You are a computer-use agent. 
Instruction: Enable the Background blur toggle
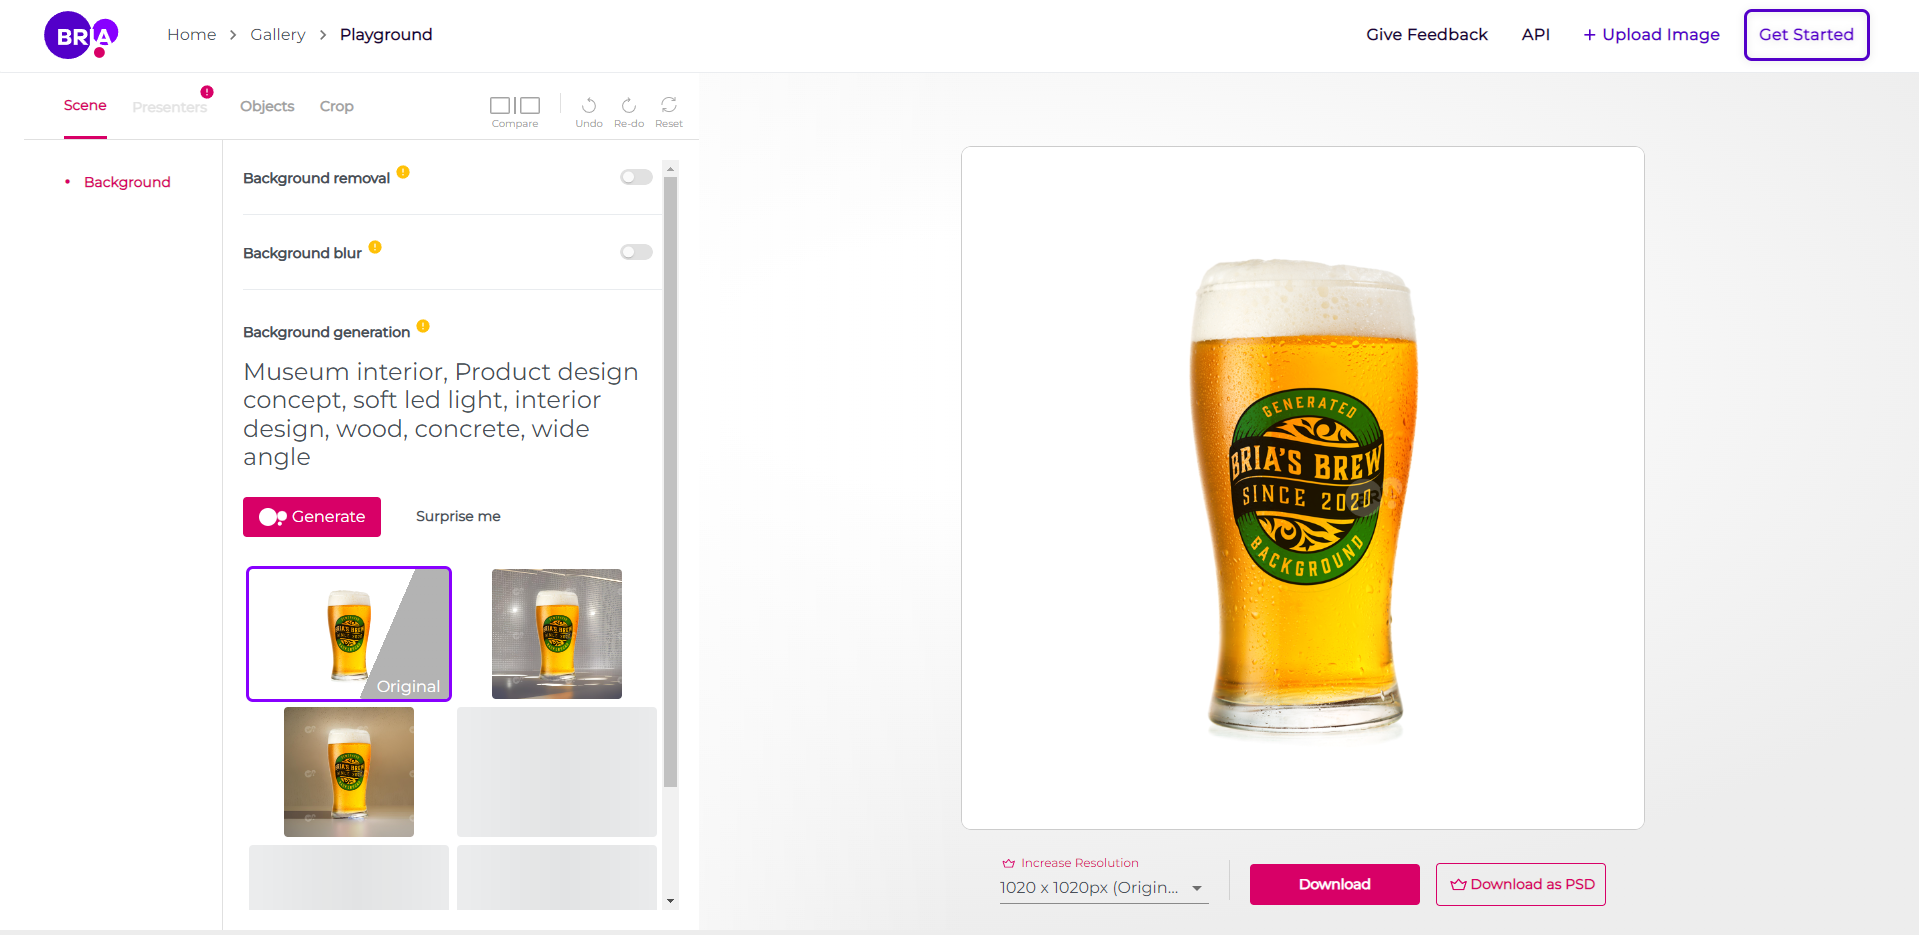click(636, 252)
